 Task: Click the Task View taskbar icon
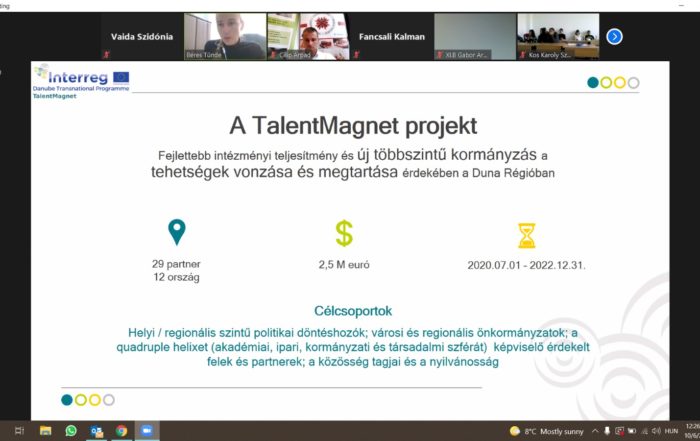tap(19, 430)
